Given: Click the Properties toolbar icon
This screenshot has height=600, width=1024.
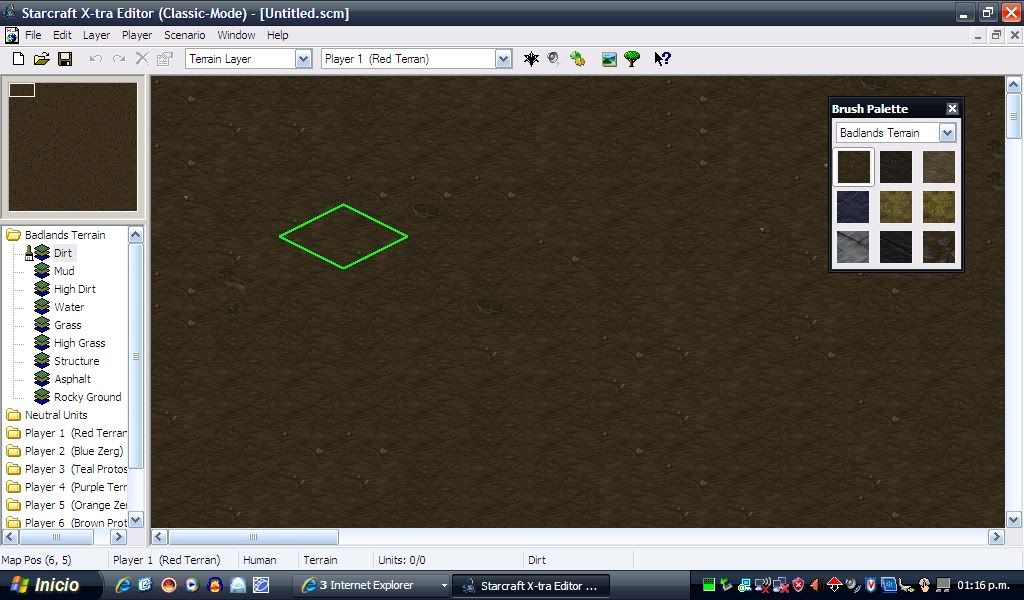Looking at the screenshot, I should tap(165, 59).
